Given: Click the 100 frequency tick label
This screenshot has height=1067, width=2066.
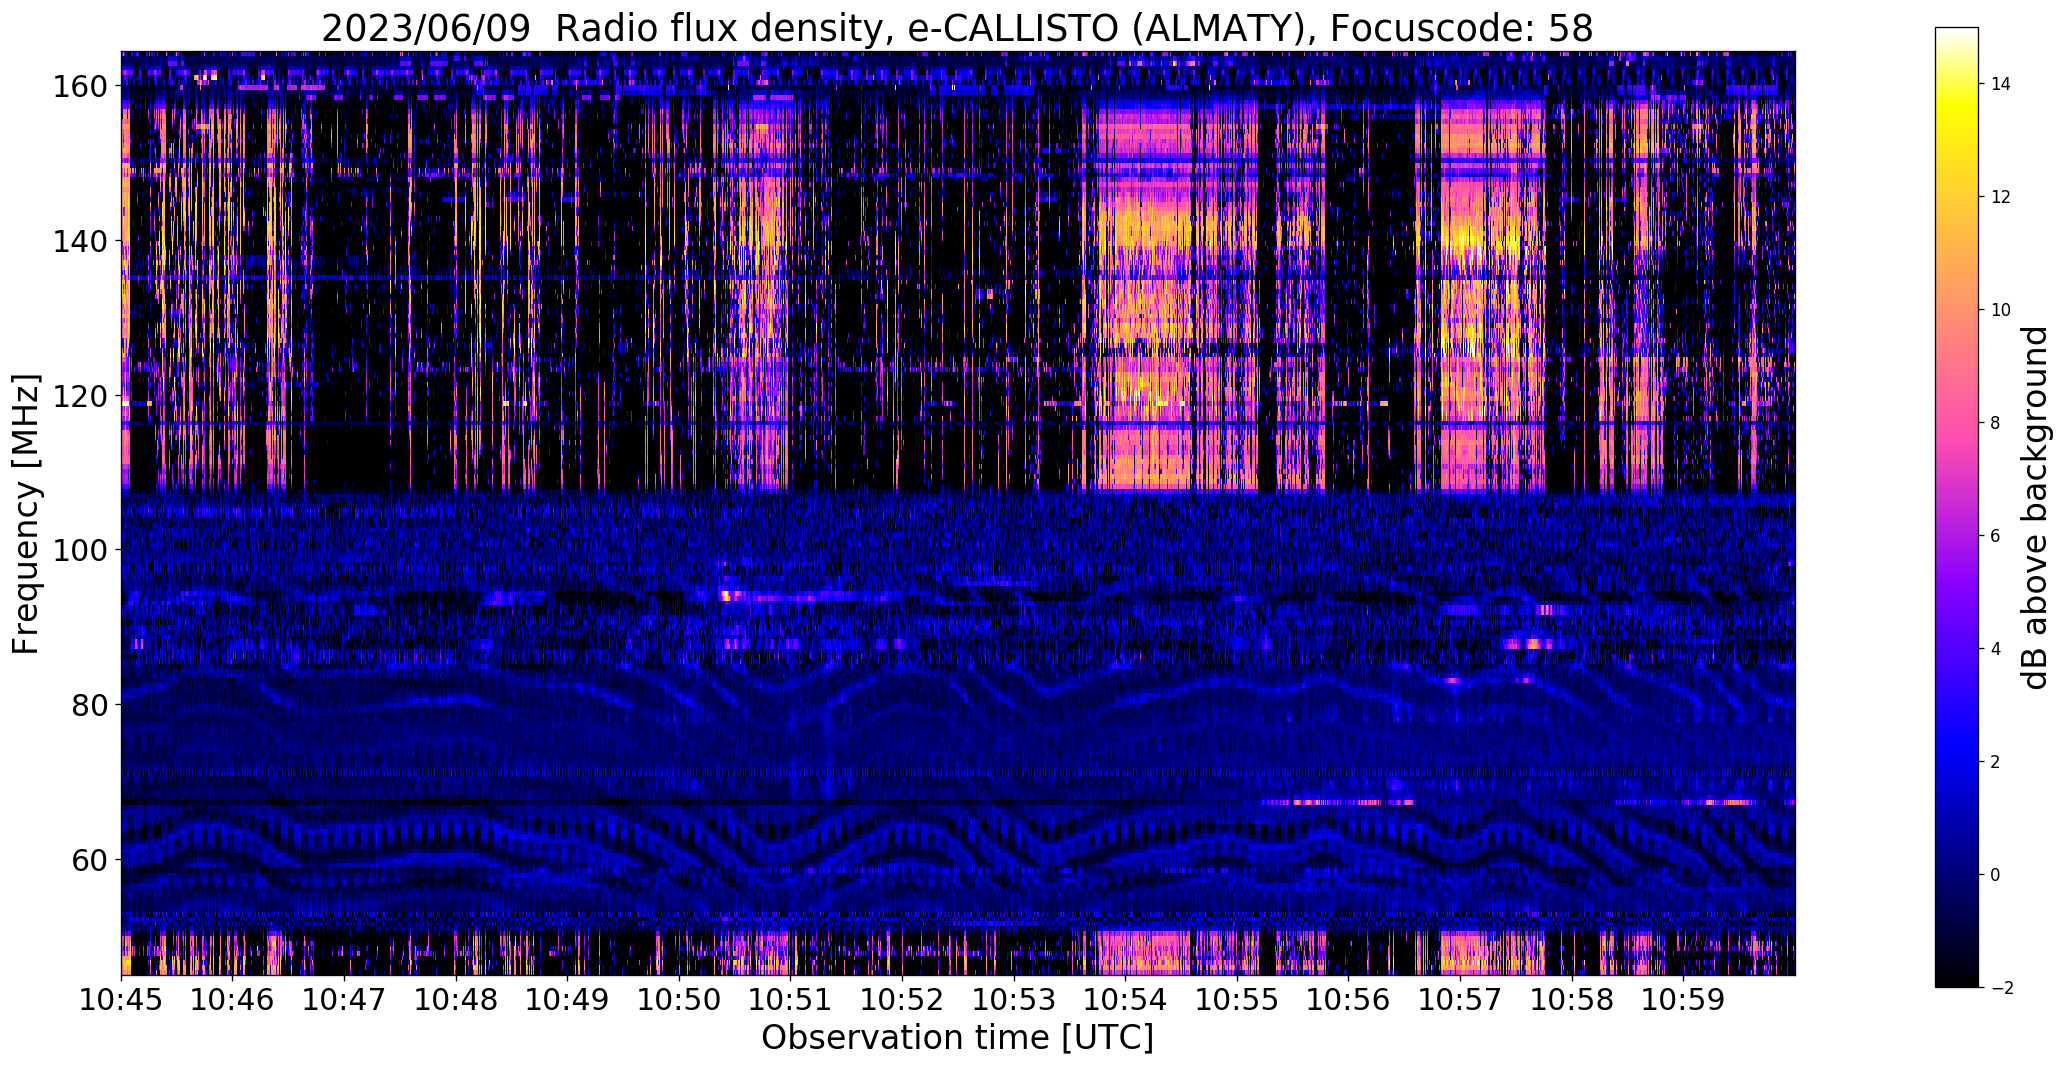Looking at the screenshot, I should [81, 551].
